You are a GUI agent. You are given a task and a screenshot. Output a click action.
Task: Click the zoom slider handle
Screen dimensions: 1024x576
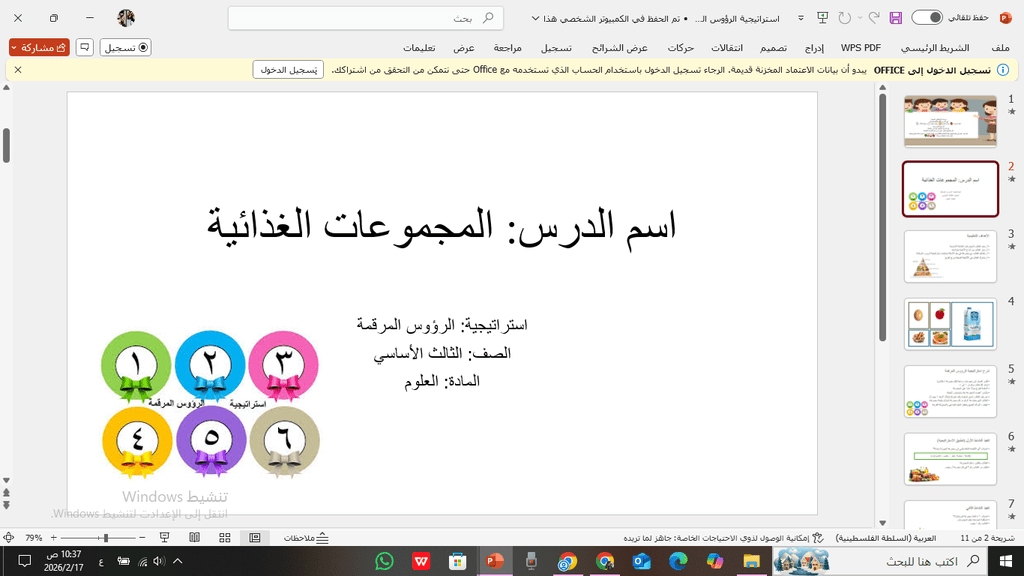point(106,537)
